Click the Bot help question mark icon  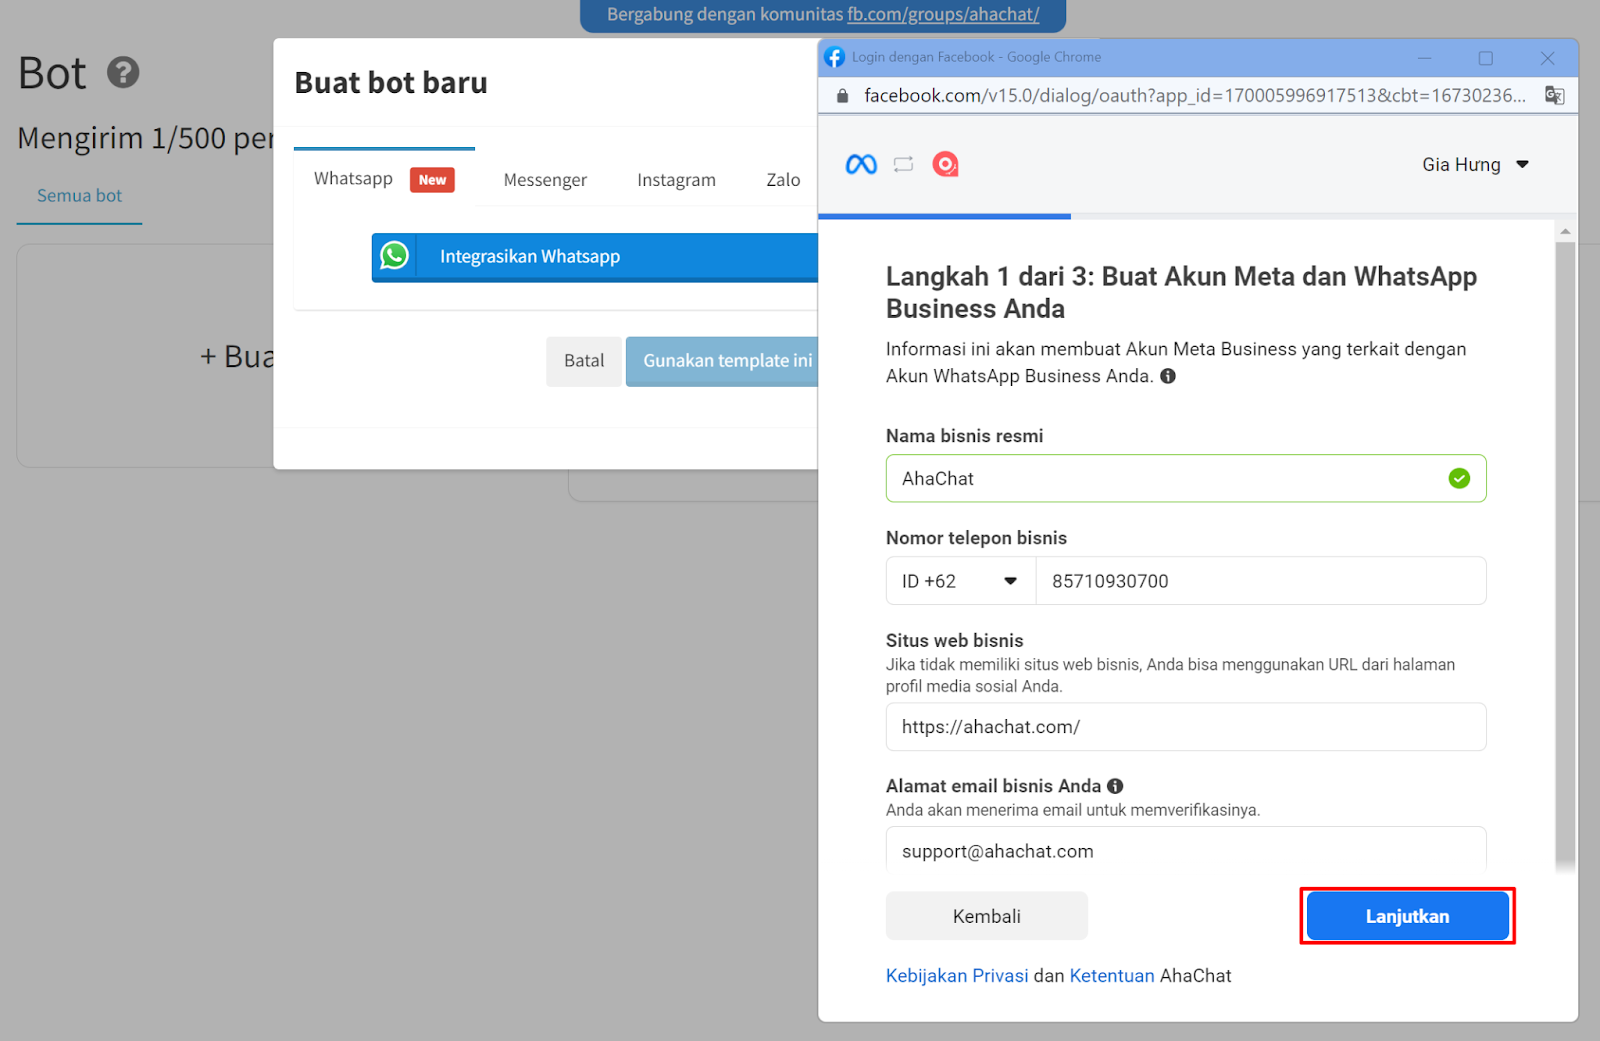(x=123, y=72)
